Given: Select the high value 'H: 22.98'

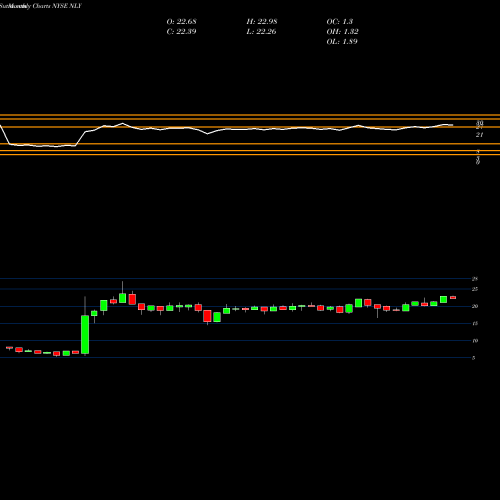Looking at the screenshot, I should pos(262,22).
